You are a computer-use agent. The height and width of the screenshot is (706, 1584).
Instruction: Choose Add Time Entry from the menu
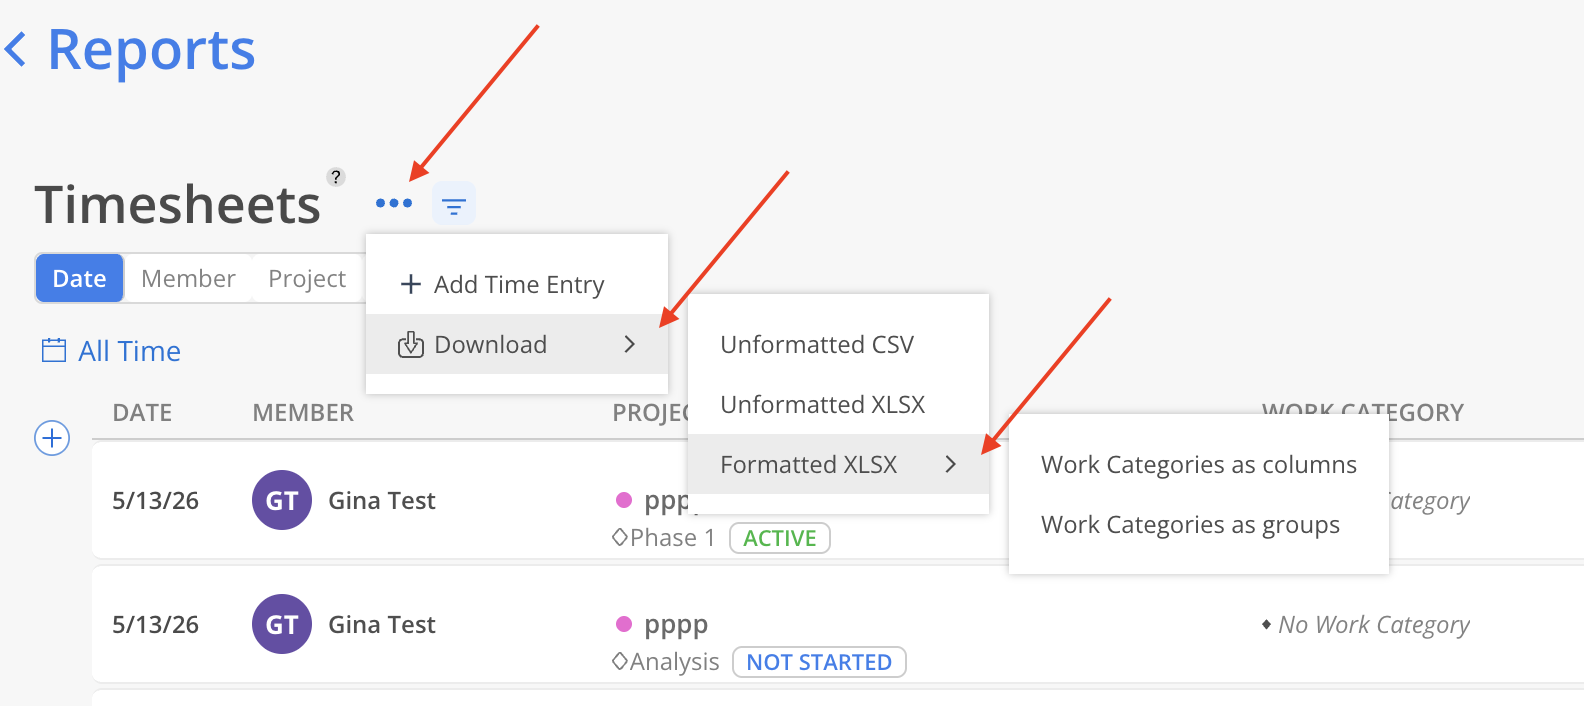point(517,284)
